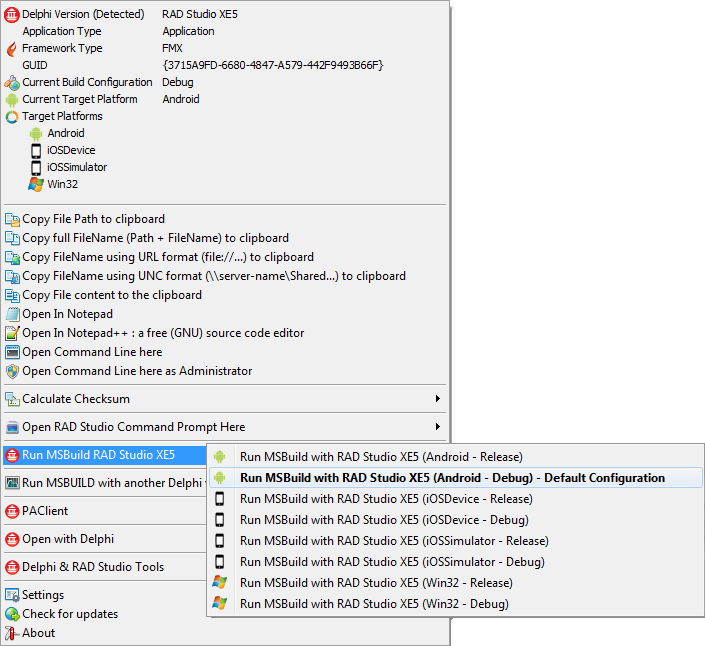The width and height of the screenshot is (705, 646).
Task: Run MSBuild for iOSSimulator - Debug
Action: [455, 561]
